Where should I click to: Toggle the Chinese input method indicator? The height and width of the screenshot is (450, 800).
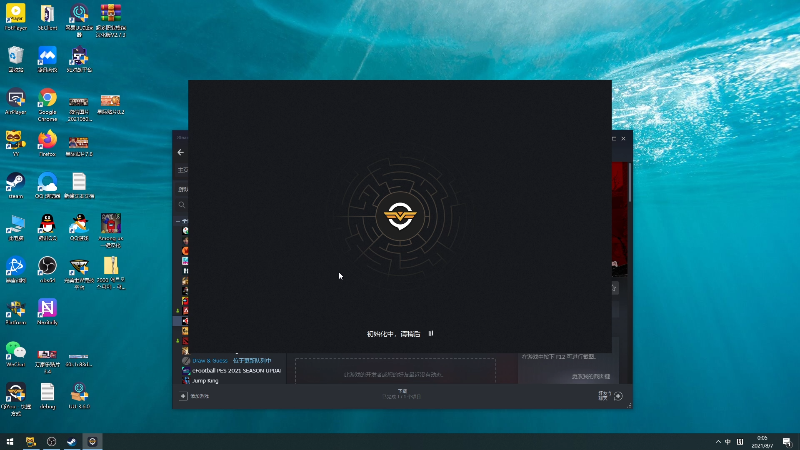728,442
